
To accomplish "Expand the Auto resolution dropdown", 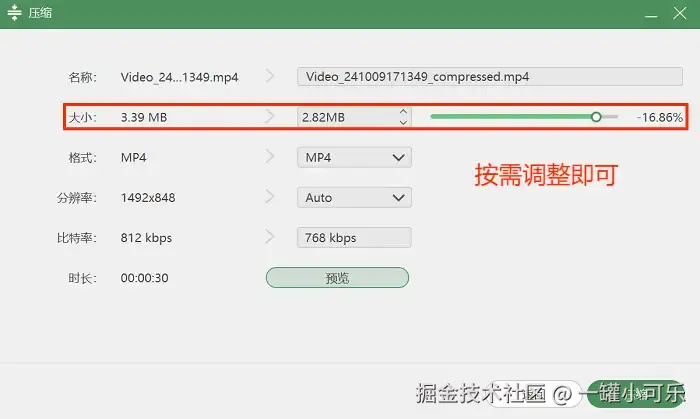I will [x=354, y=198].
